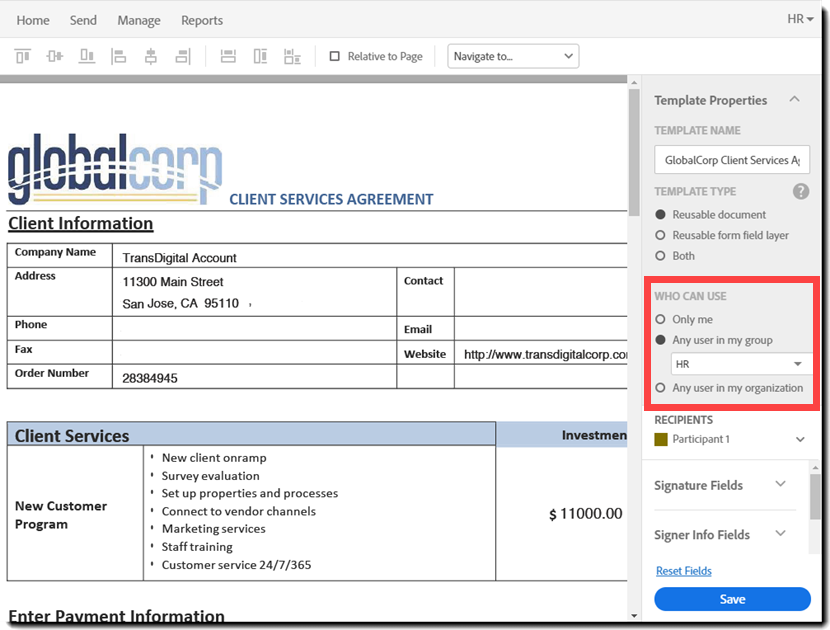Viewport: 830px width, 630px height.
Task: Click the blue Save button
Action: (x=732, y=599)
